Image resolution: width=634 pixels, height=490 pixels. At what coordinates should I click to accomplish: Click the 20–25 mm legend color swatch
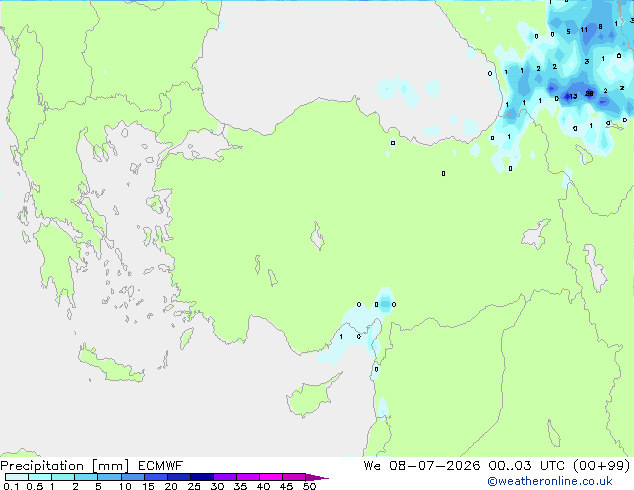(178, 477)
